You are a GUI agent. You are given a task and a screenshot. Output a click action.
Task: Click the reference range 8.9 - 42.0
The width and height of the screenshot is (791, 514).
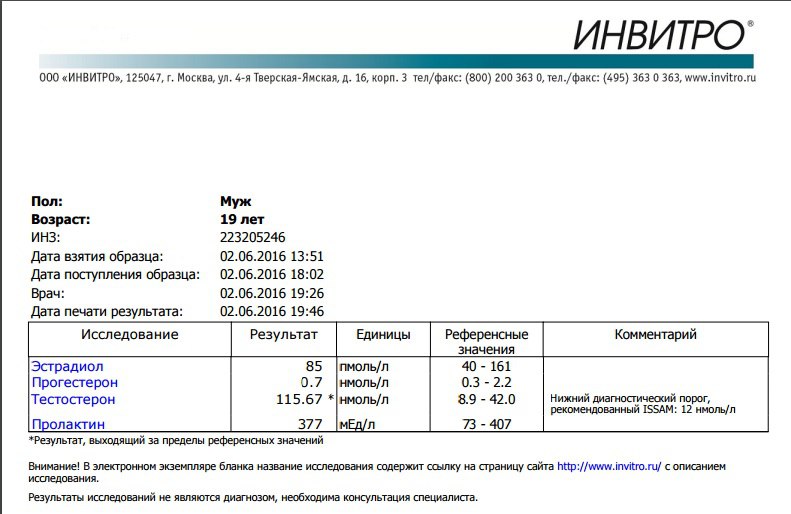tap(486, 399)
